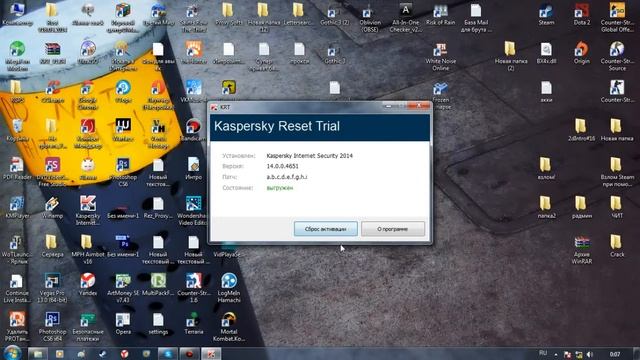Open the ЧИТ folder
This screenshot has height=360, width=640.
tap(617, 207)
